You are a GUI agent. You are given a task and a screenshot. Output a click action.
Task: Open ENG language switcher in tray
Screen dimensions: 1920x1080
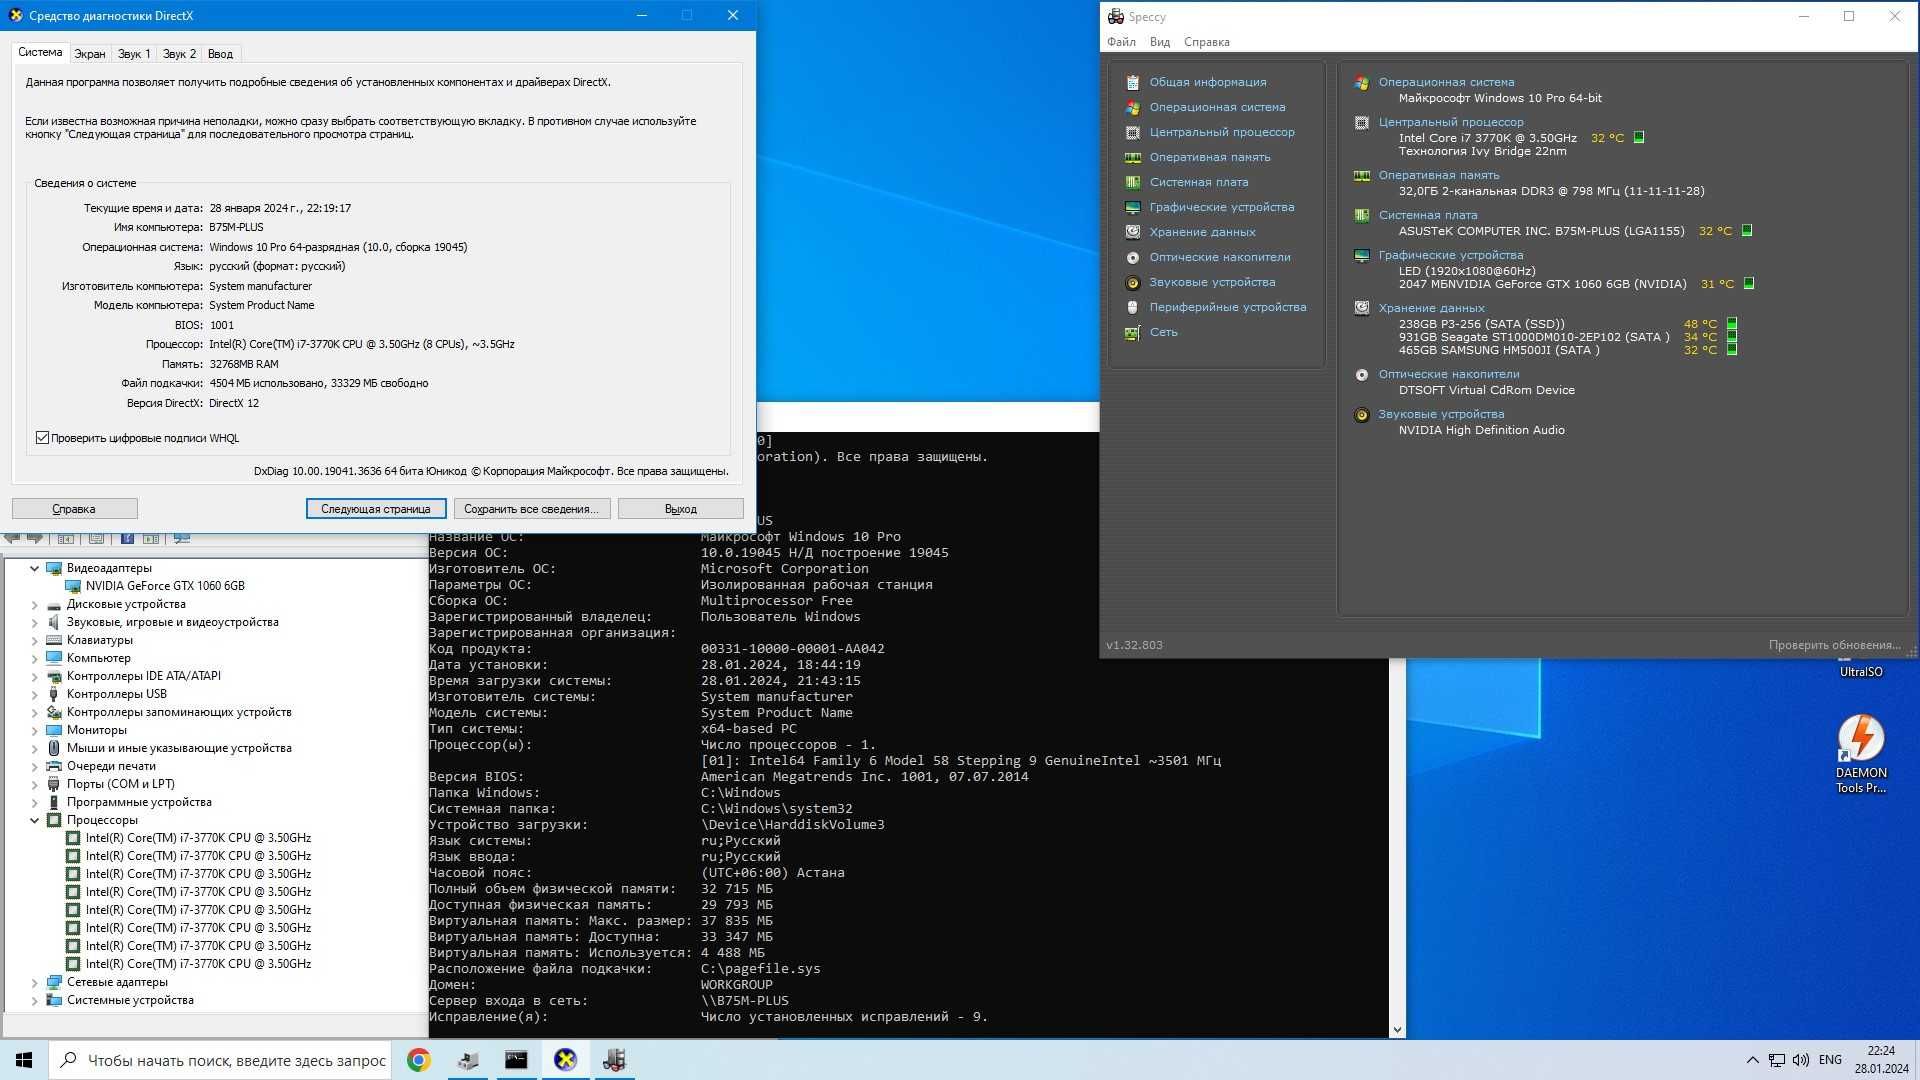point(1830,1060)
